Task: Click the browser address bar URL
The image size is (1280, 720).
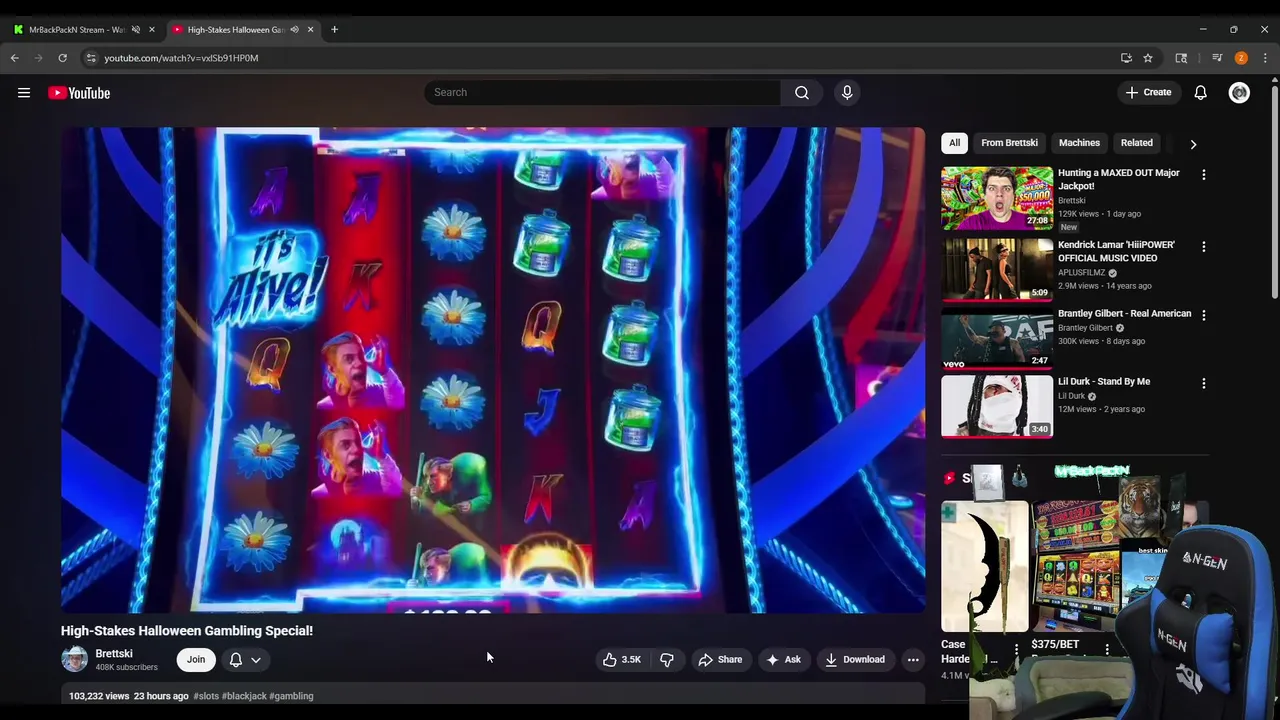Action: tap(181, 58)
